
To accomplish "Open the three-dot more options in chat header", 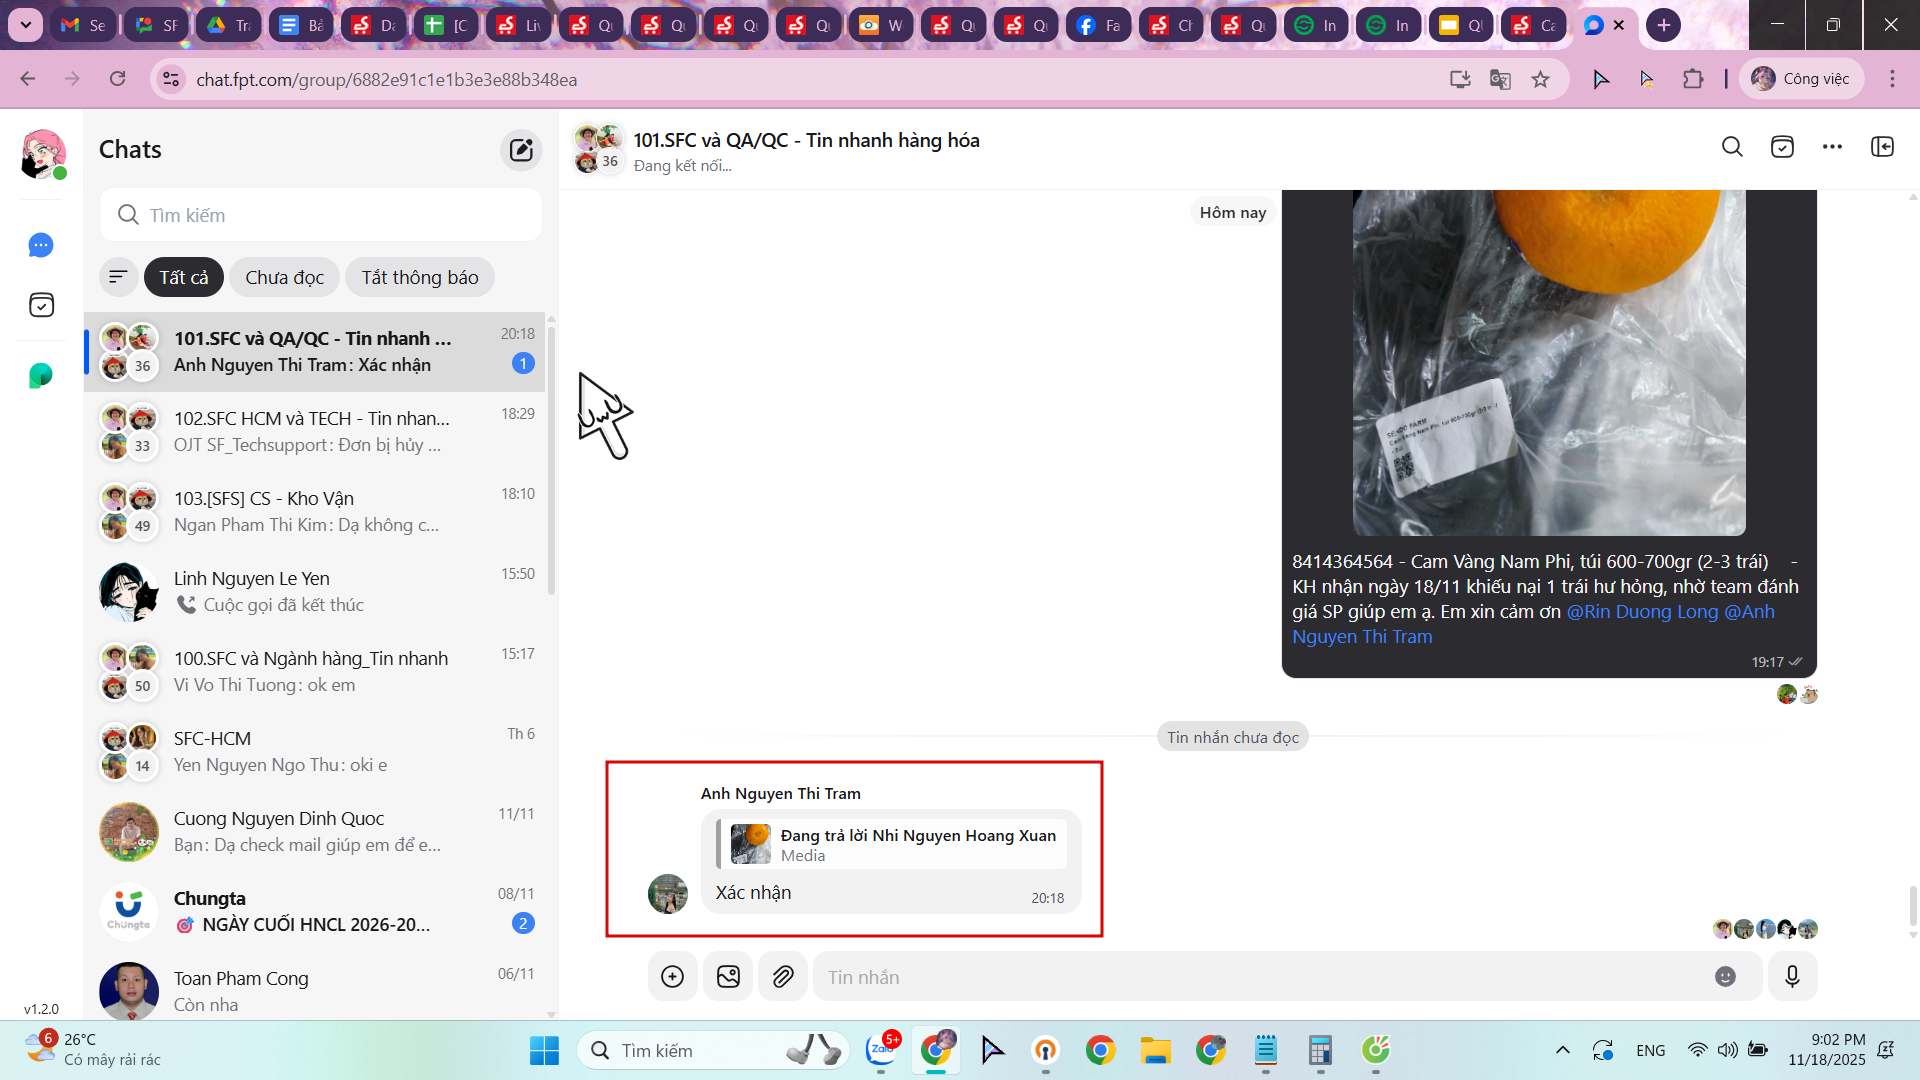I will pyautogui.click(x=1832, y=147).
